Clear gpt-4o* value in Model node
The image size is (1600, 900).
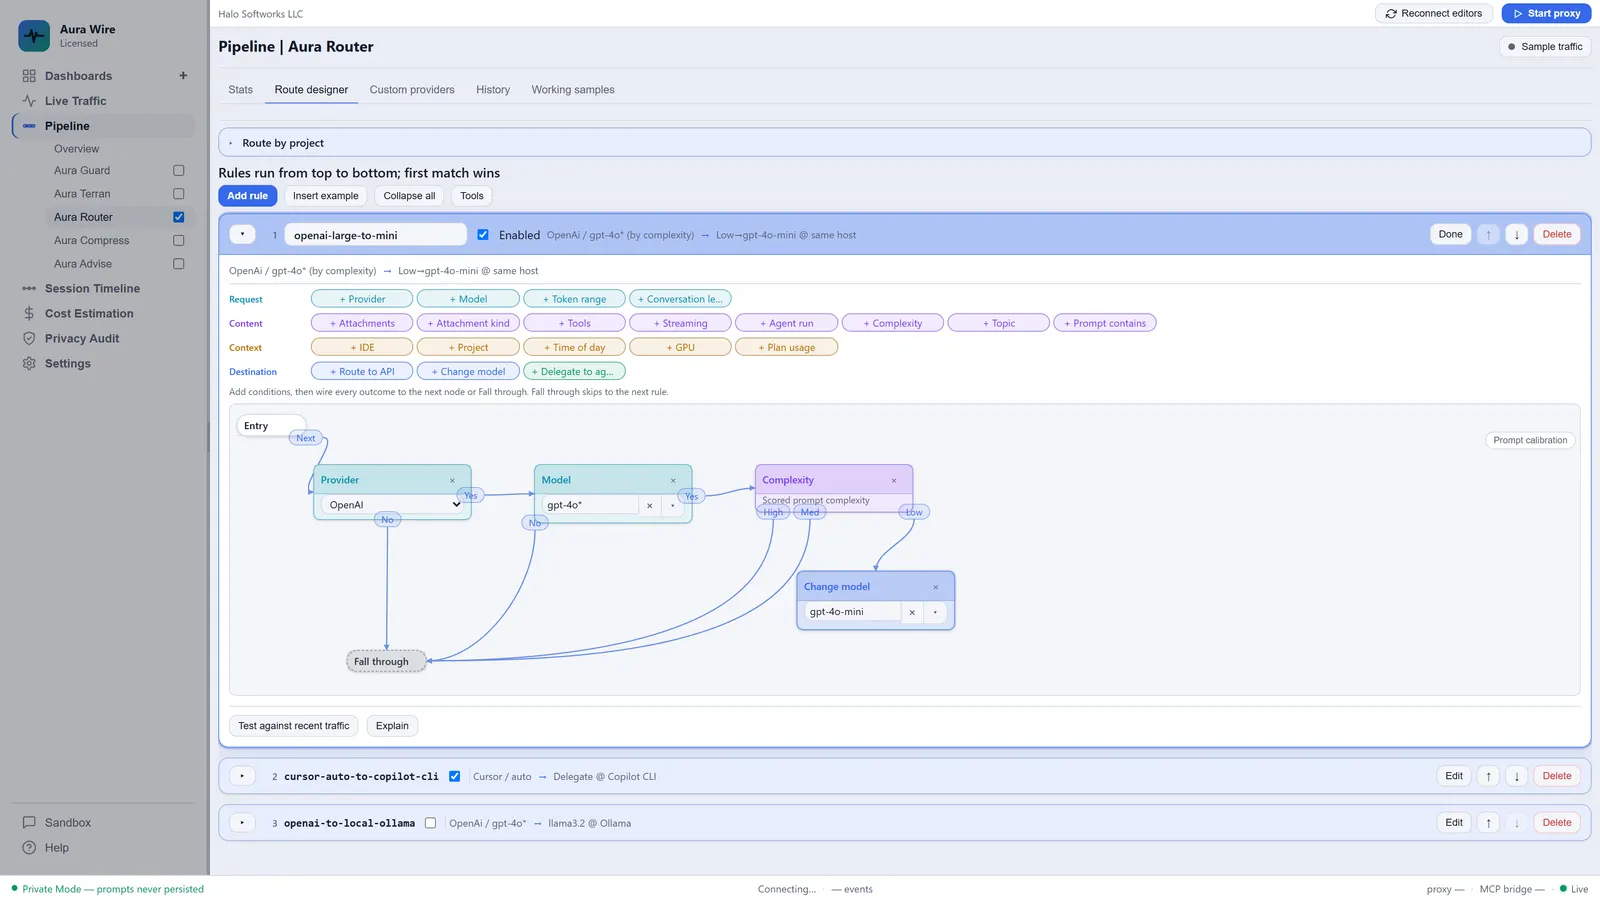click(x=649, y=506)
